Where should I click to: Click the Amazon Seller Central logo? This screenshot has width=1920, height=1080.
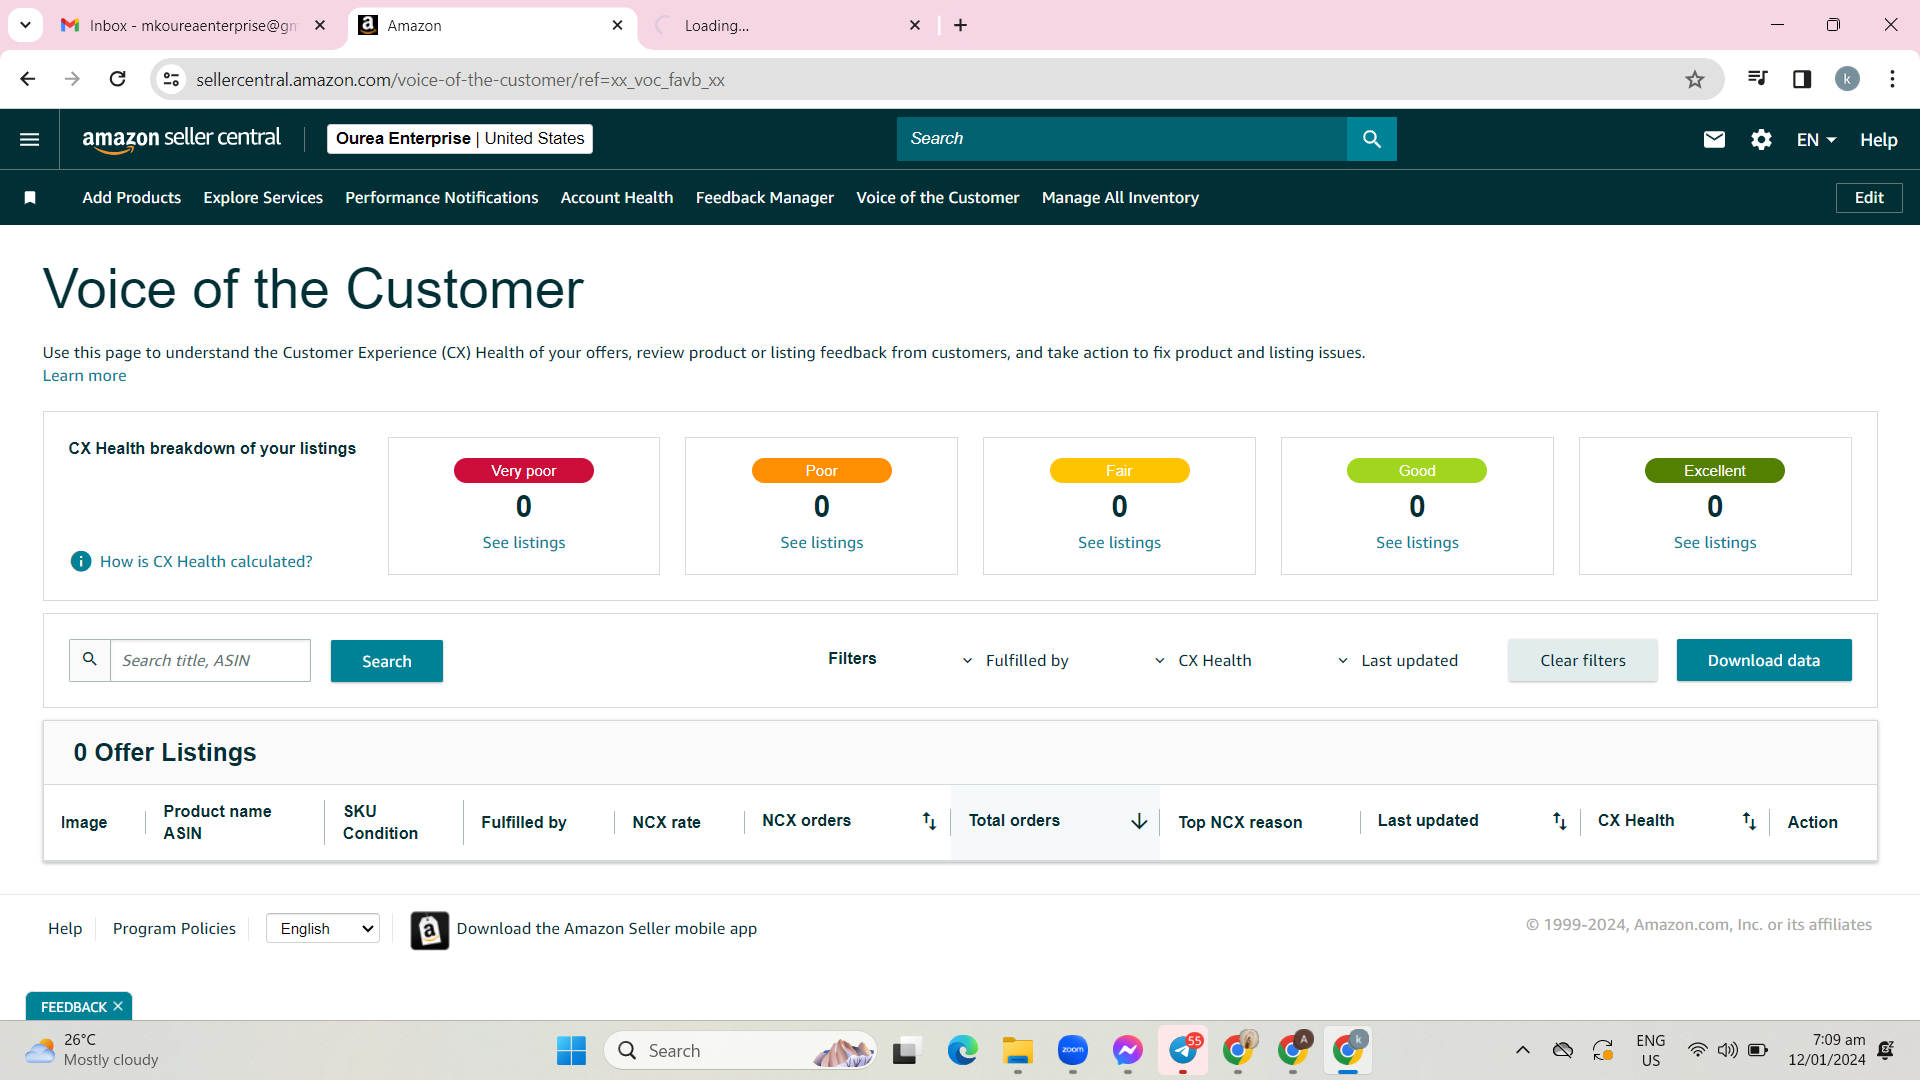[181, 139]
